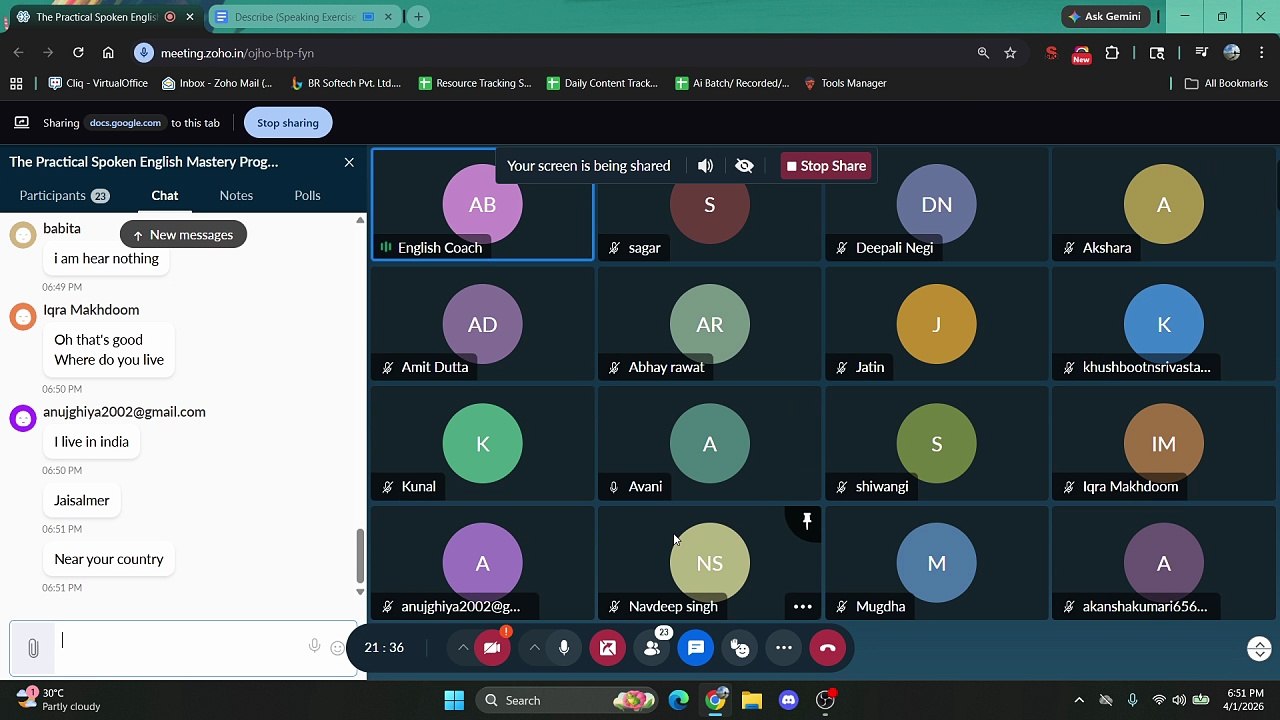The image size is (1280, 720).
Task: Open the Tools Manager bookmark
Action: (x=845, y=84)
